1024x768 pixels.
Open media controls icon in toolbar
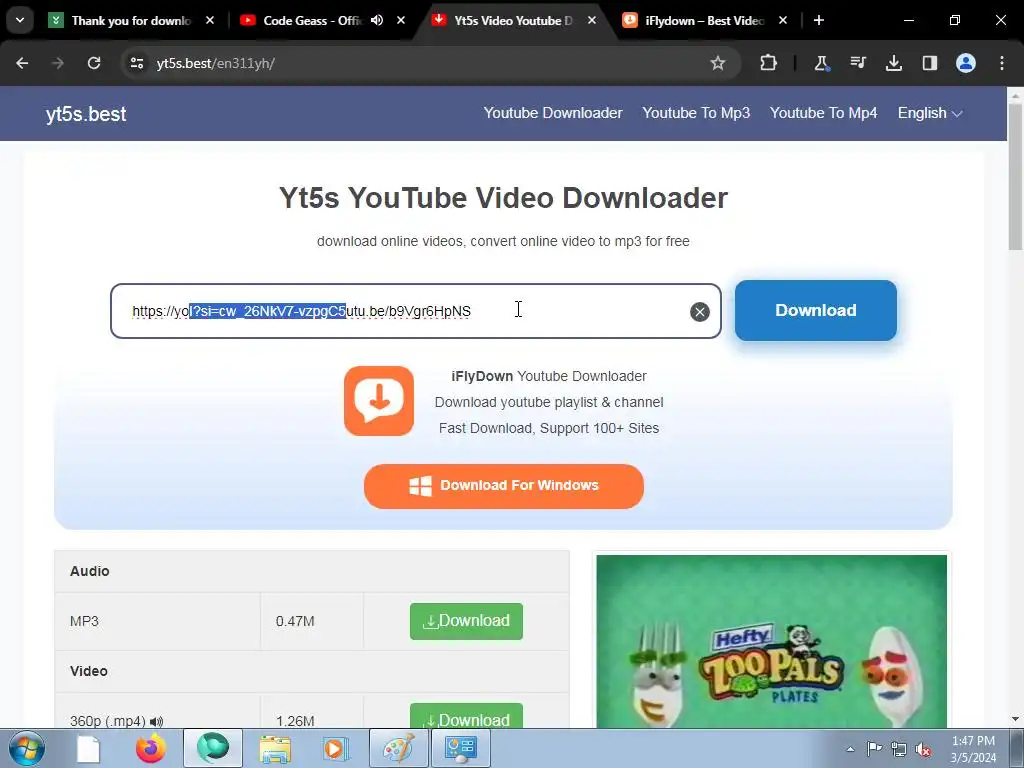(858, 63)
